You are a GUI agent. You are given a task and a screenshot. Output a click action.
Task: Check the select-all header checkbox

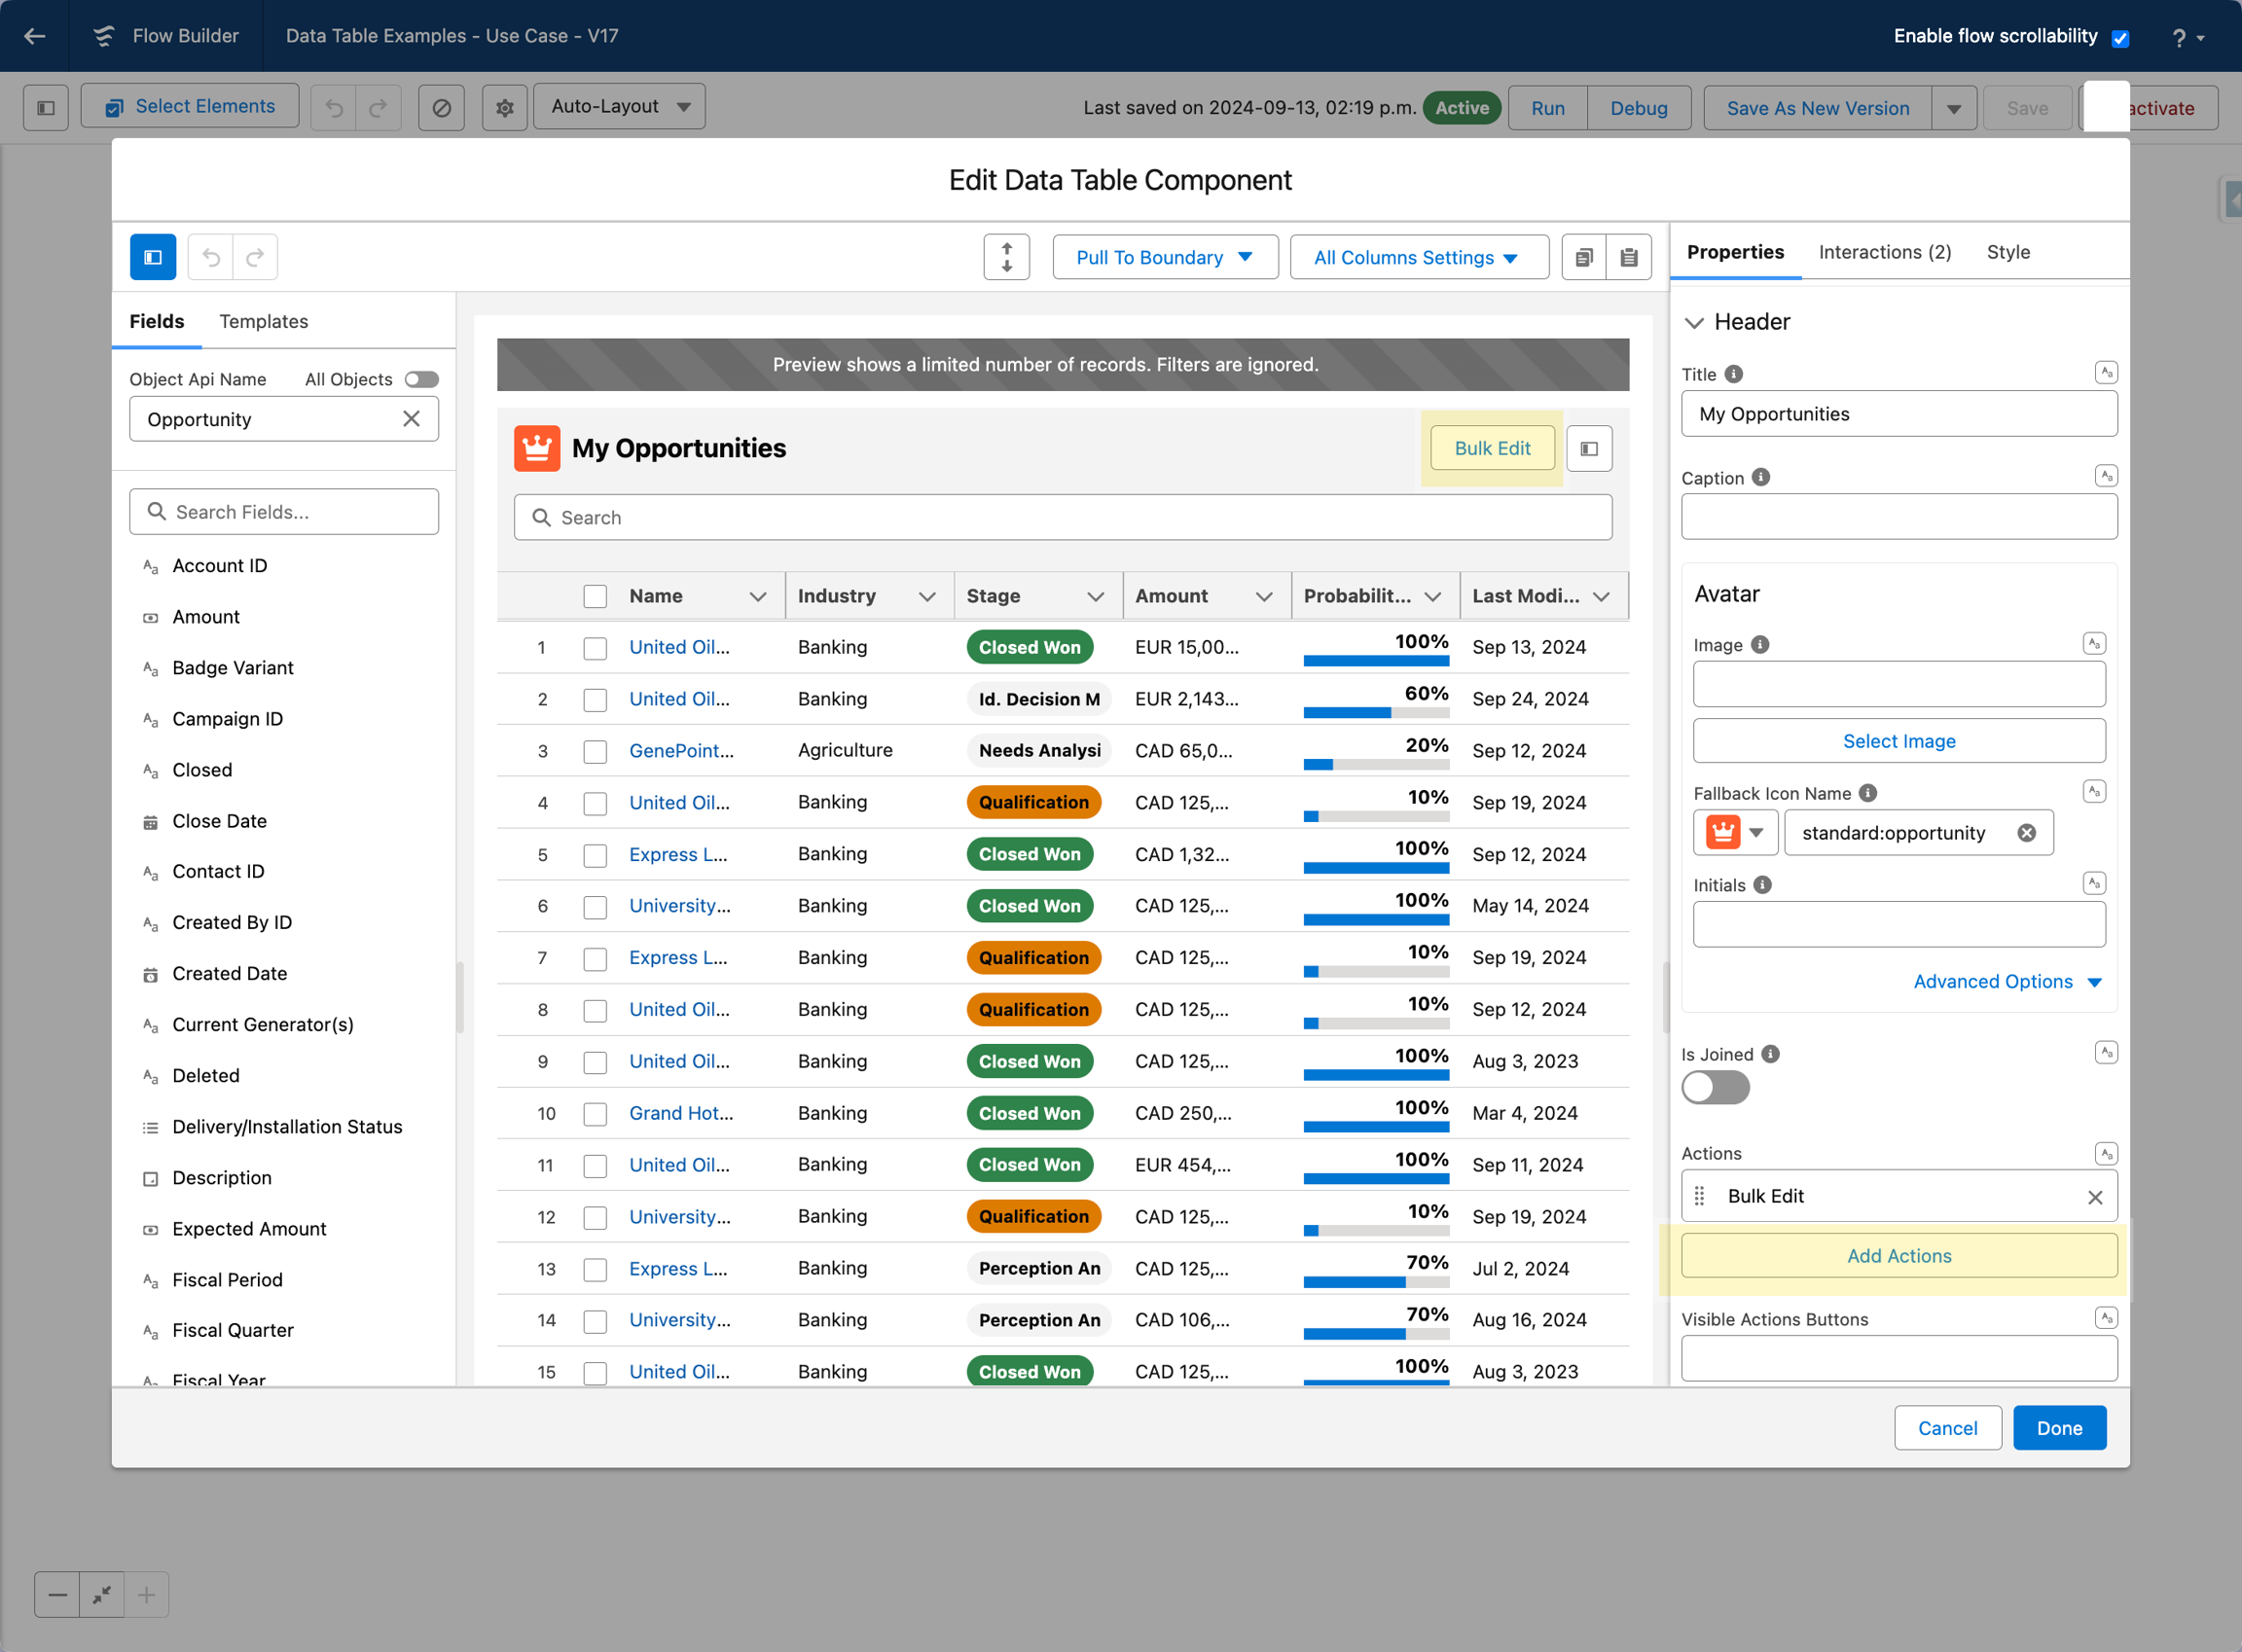pyautogui.click(x=595, y=596)
